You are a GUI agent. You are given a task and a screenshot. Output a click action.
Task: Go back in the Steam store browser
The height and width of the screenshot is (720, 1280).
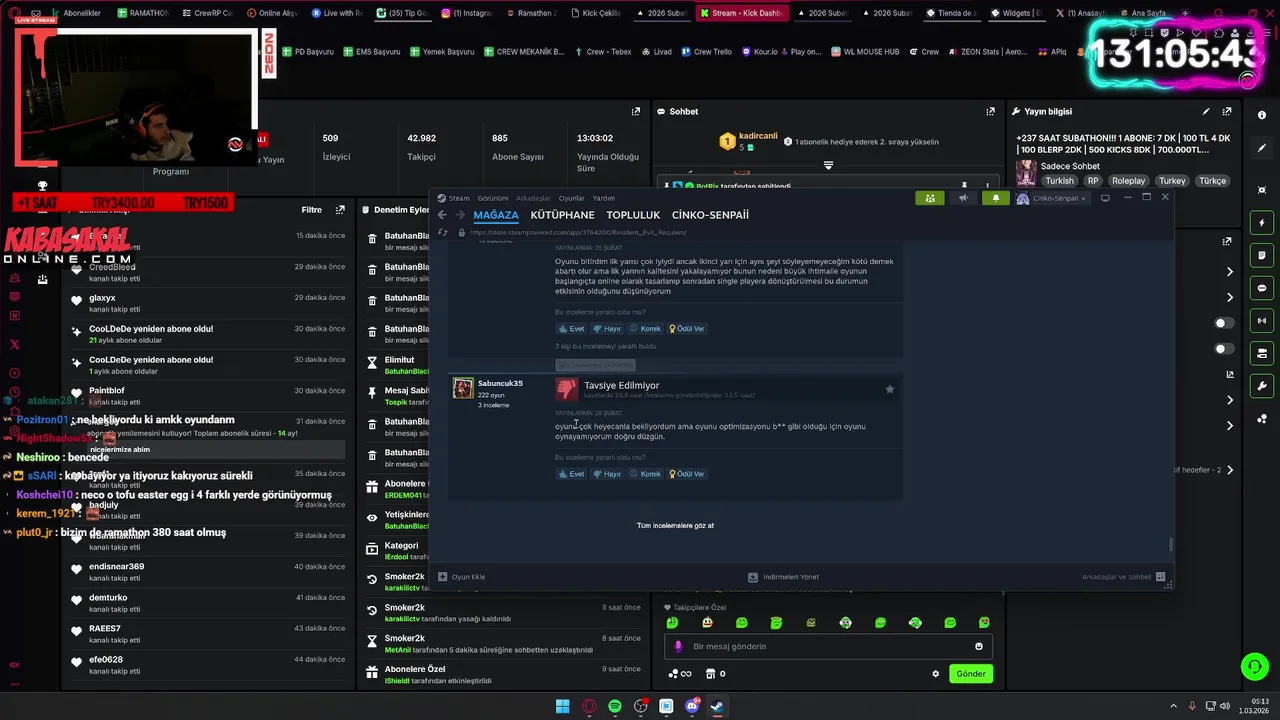coord(442,215)
